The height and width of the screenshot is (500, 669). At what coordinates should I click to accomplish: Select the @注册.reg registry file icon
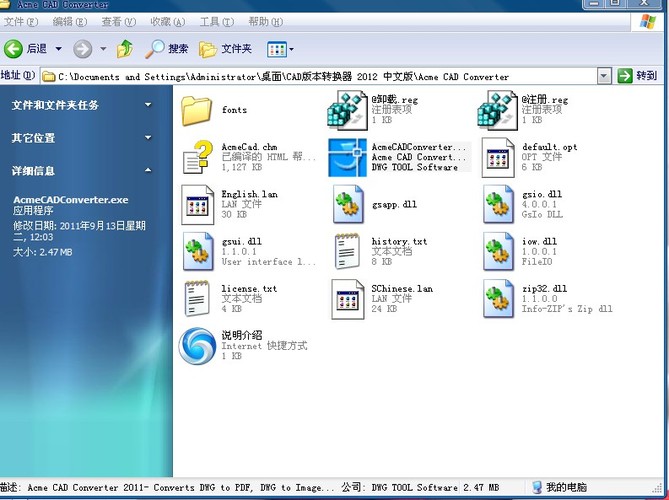click(497, 110)
